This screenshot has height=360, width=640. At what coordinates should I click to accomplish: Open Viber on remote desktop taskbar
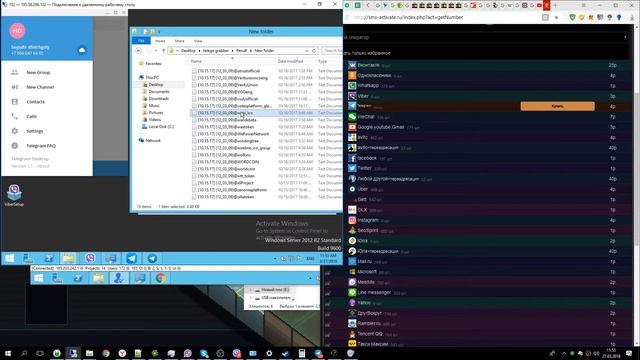click(90, 258)
